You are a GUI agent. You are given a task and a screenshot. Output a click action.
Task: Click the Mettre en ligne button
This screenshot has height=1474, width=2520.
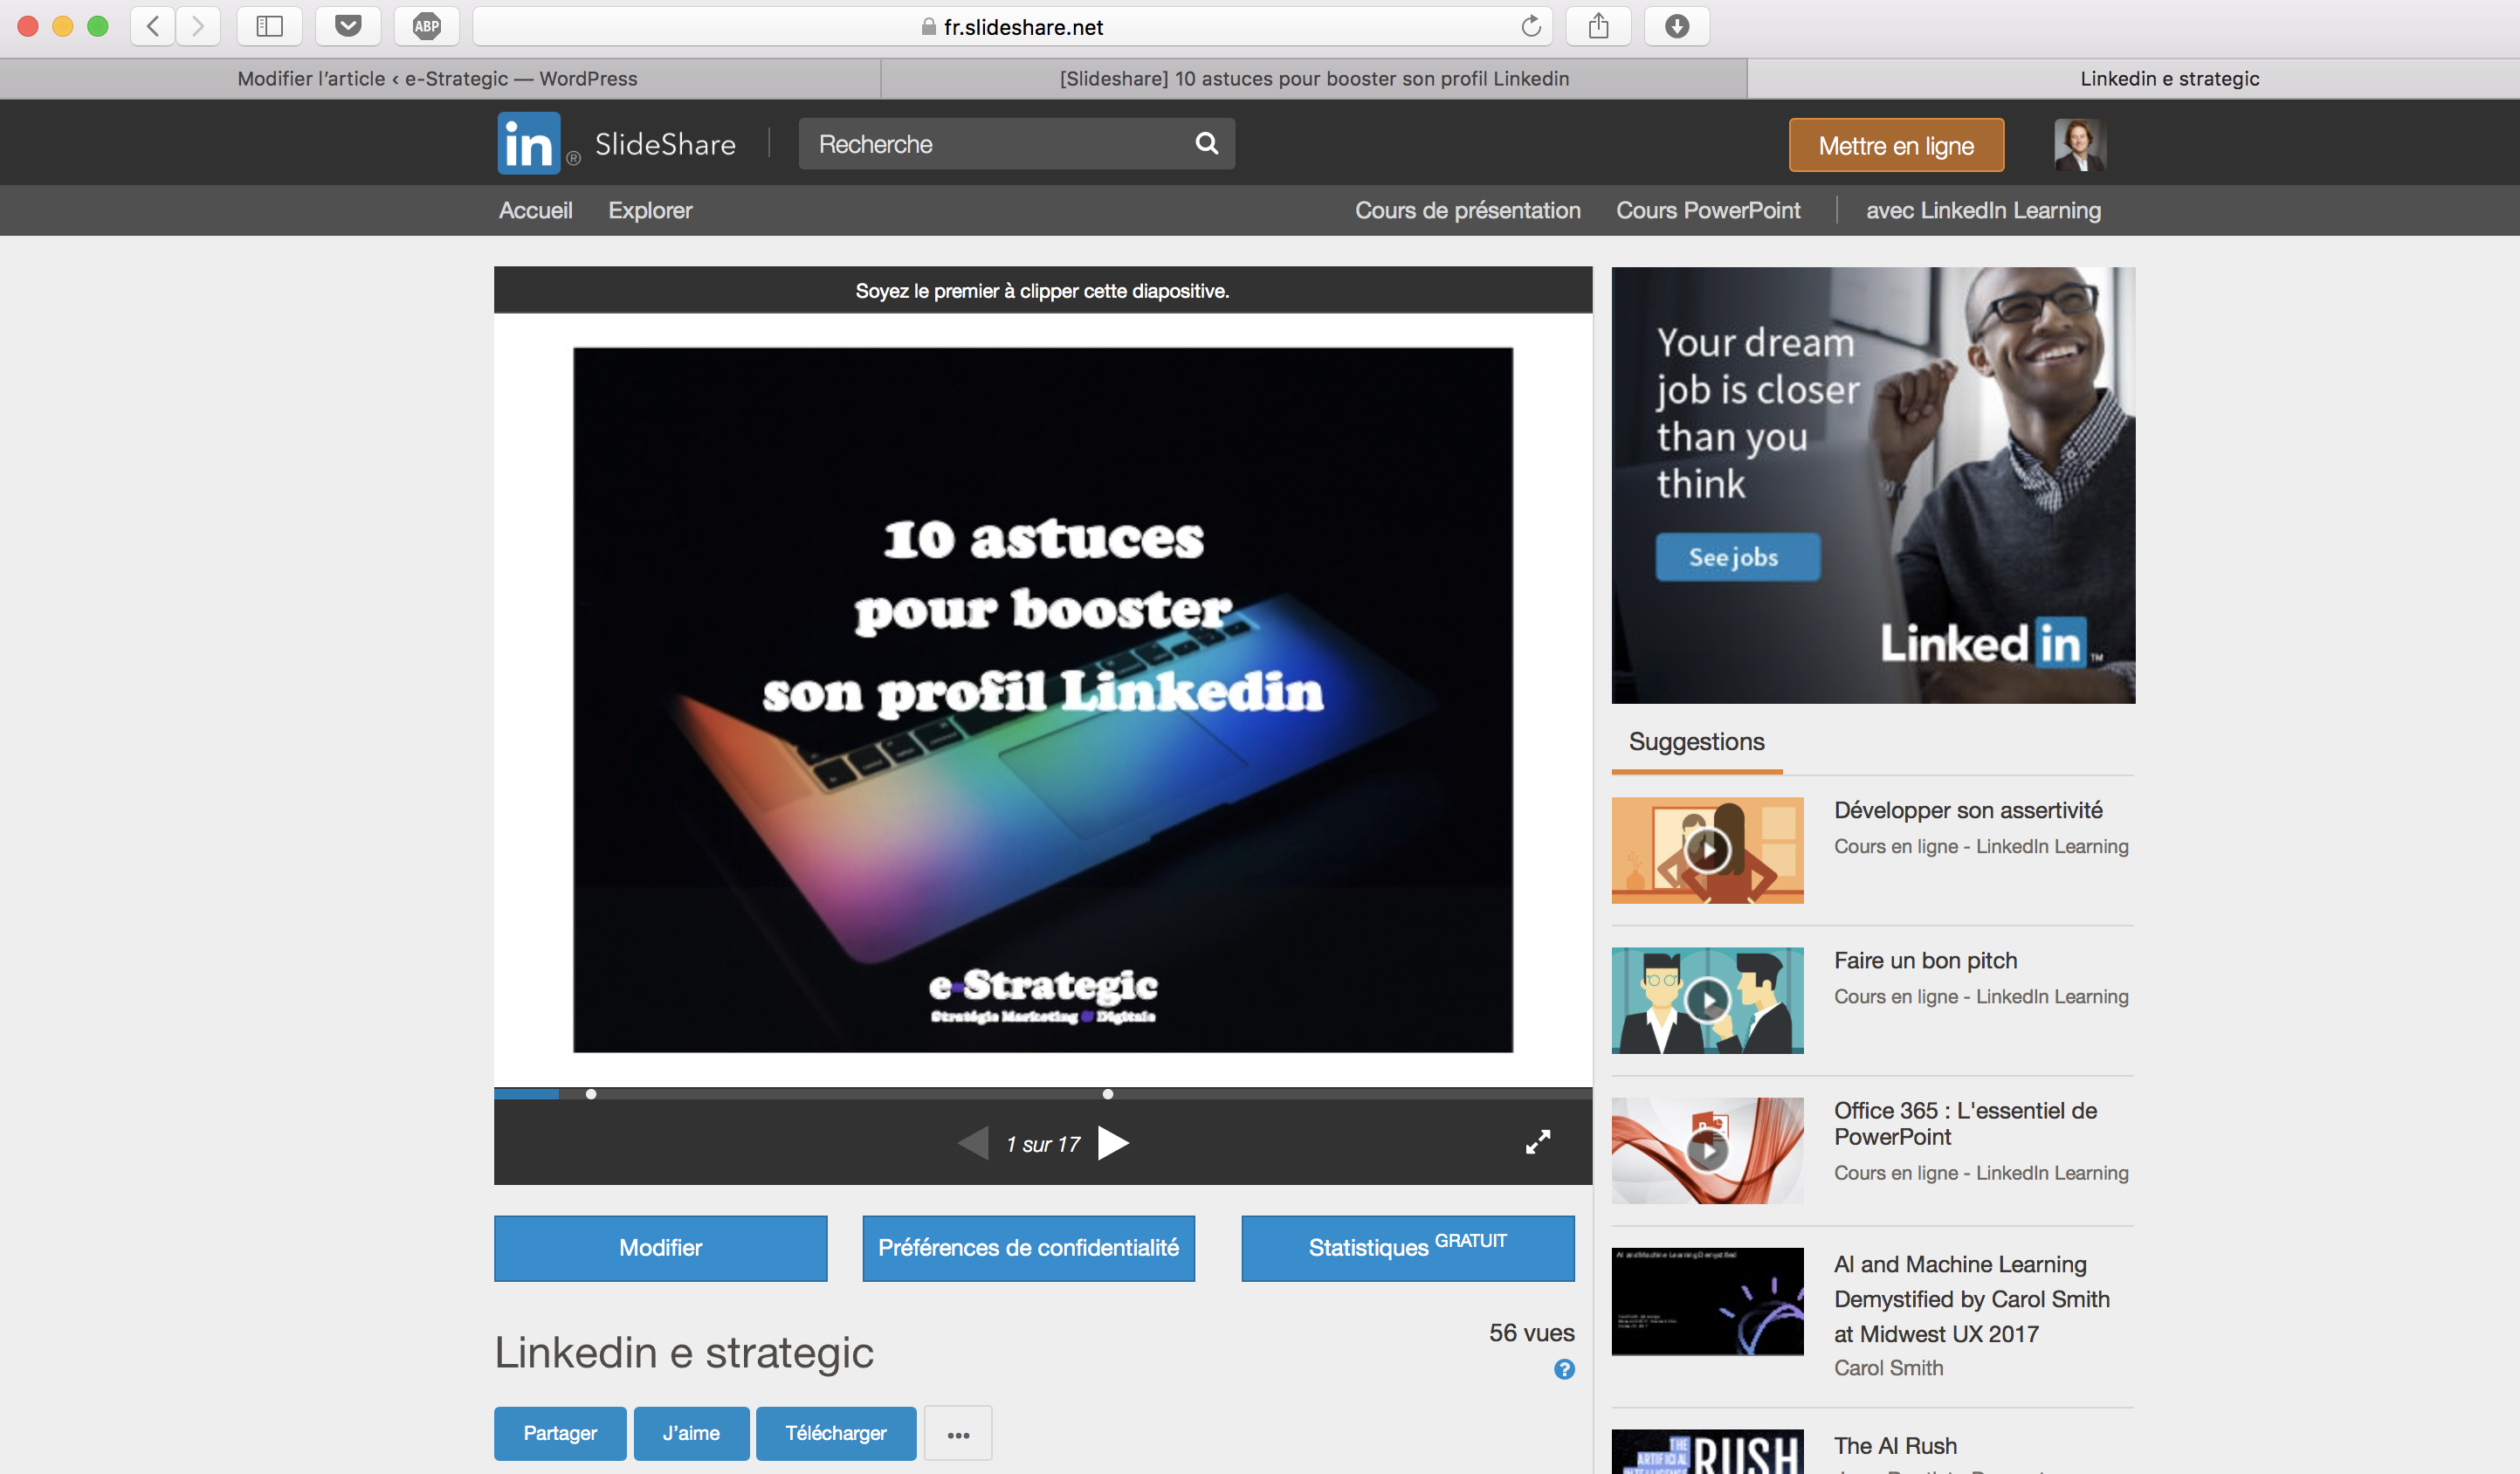pos(1896,146)
